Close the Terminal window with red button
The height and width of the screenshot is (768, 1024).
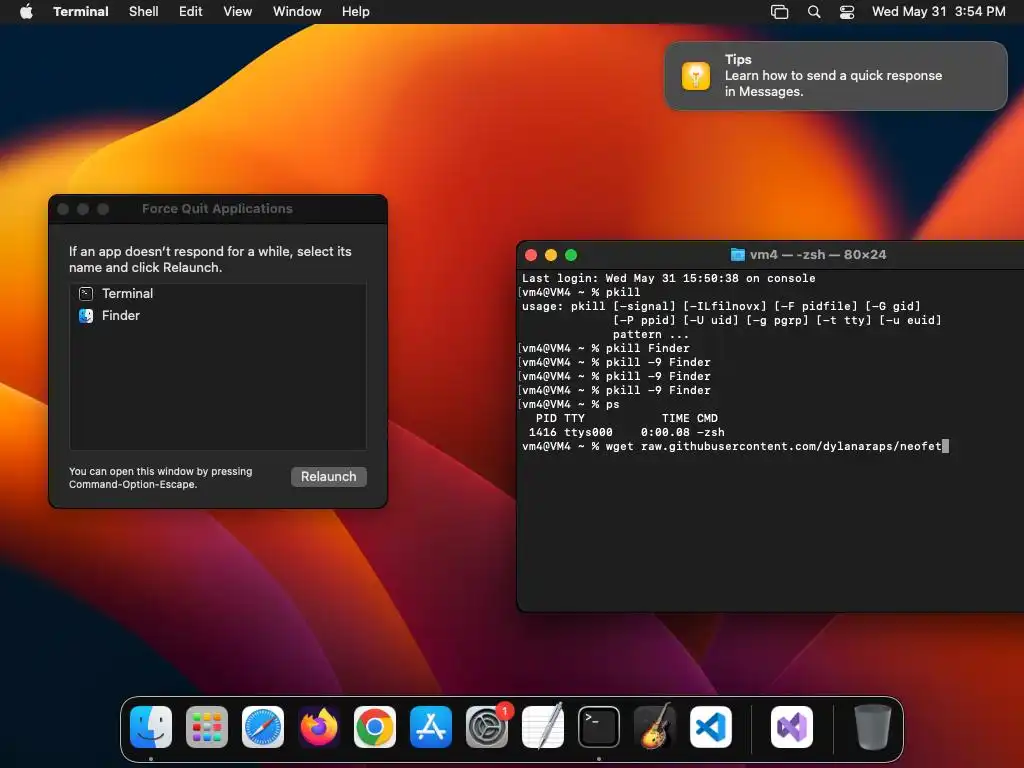pos(531,255)
